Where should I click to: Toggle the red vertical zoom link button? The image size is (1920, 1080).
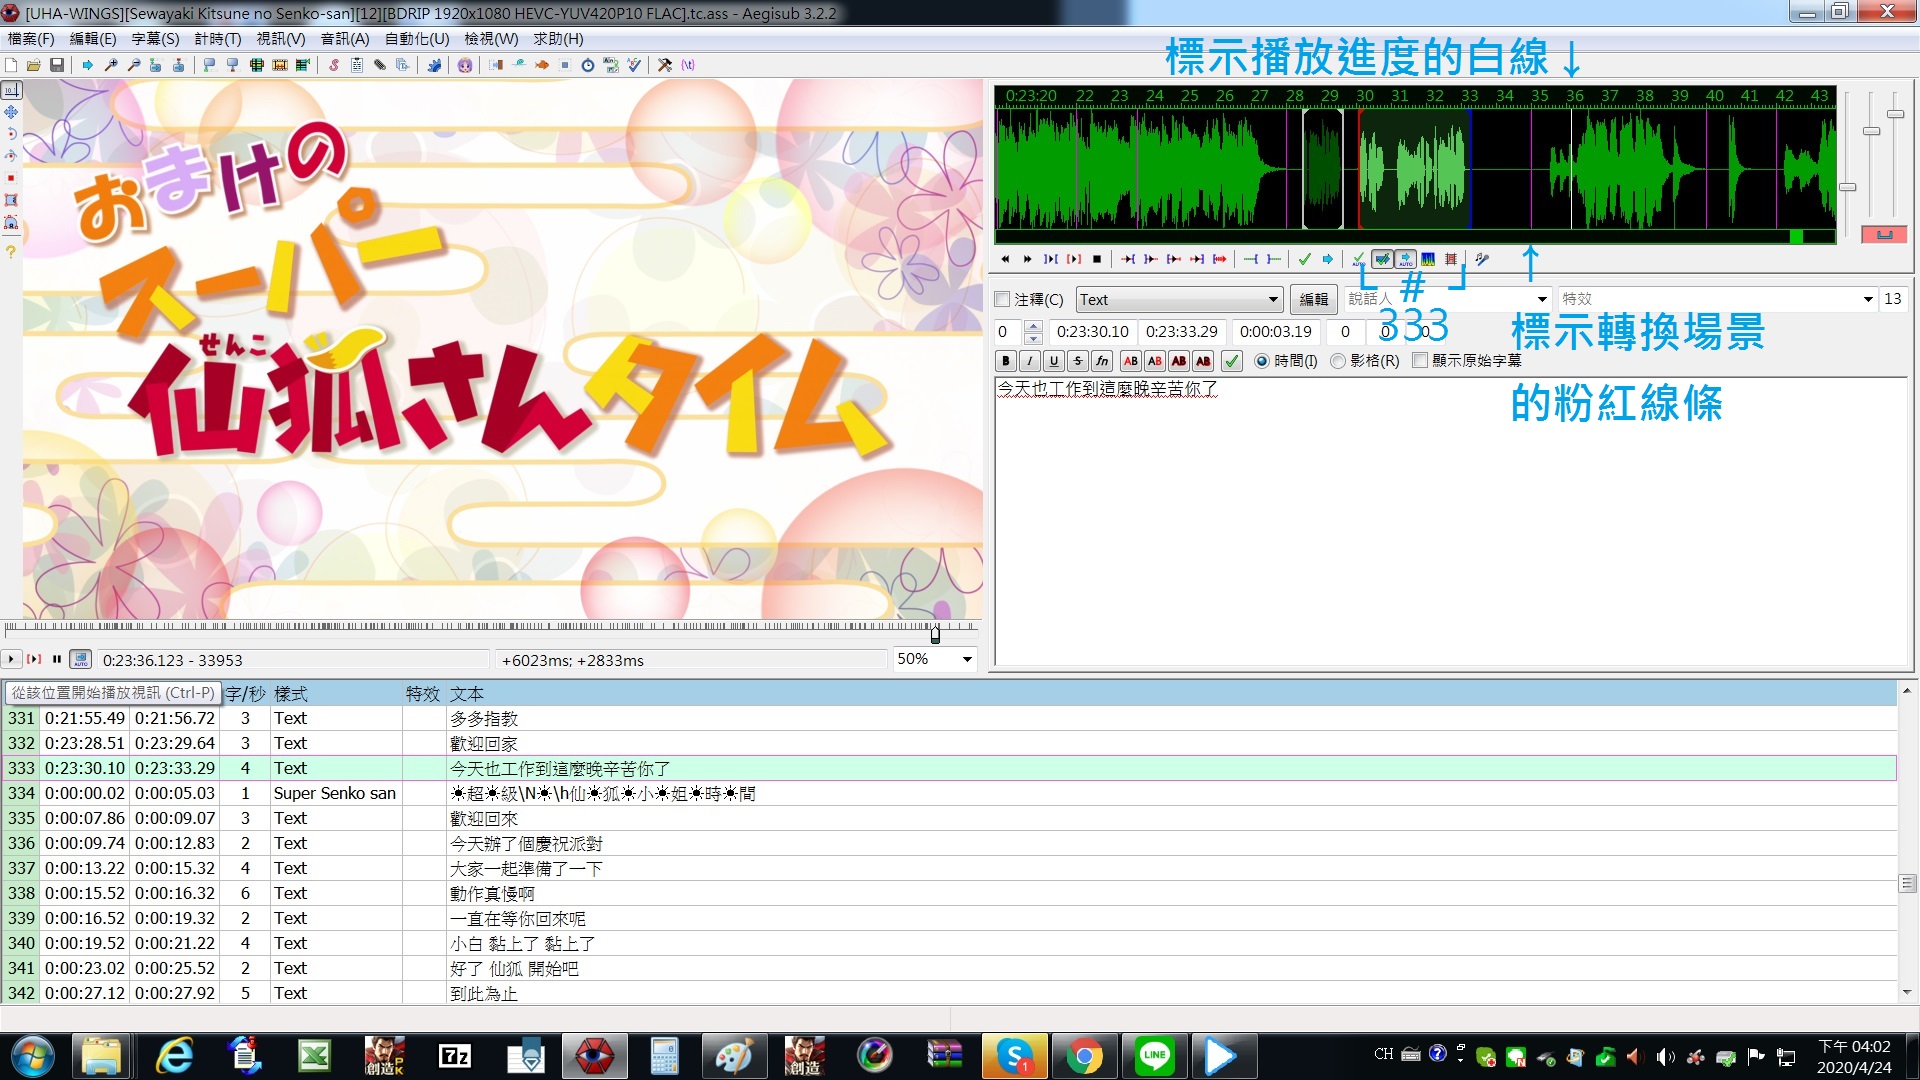[x=1884, y=235]
